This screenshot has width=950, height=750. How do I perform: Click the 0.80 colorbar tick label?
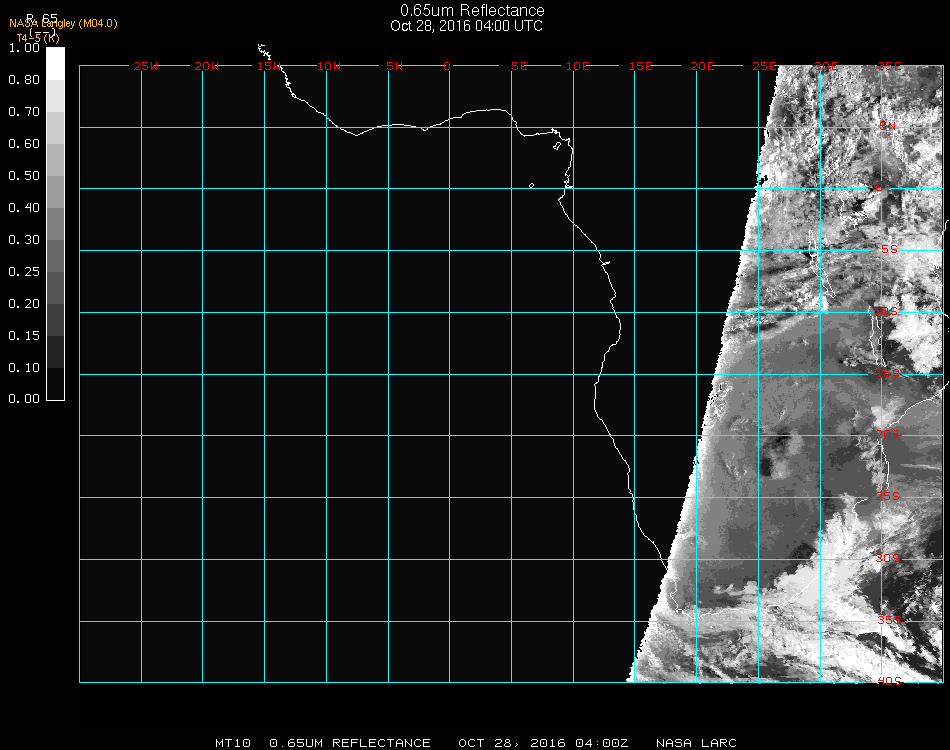tap(23, 80)
